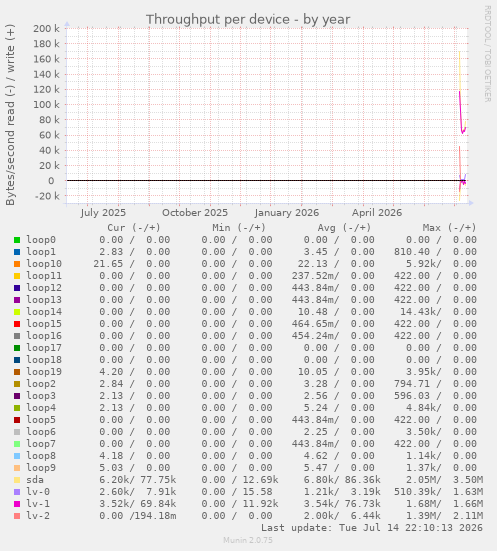Click the lv-1 current write value '69.84k'

[158, 504]
